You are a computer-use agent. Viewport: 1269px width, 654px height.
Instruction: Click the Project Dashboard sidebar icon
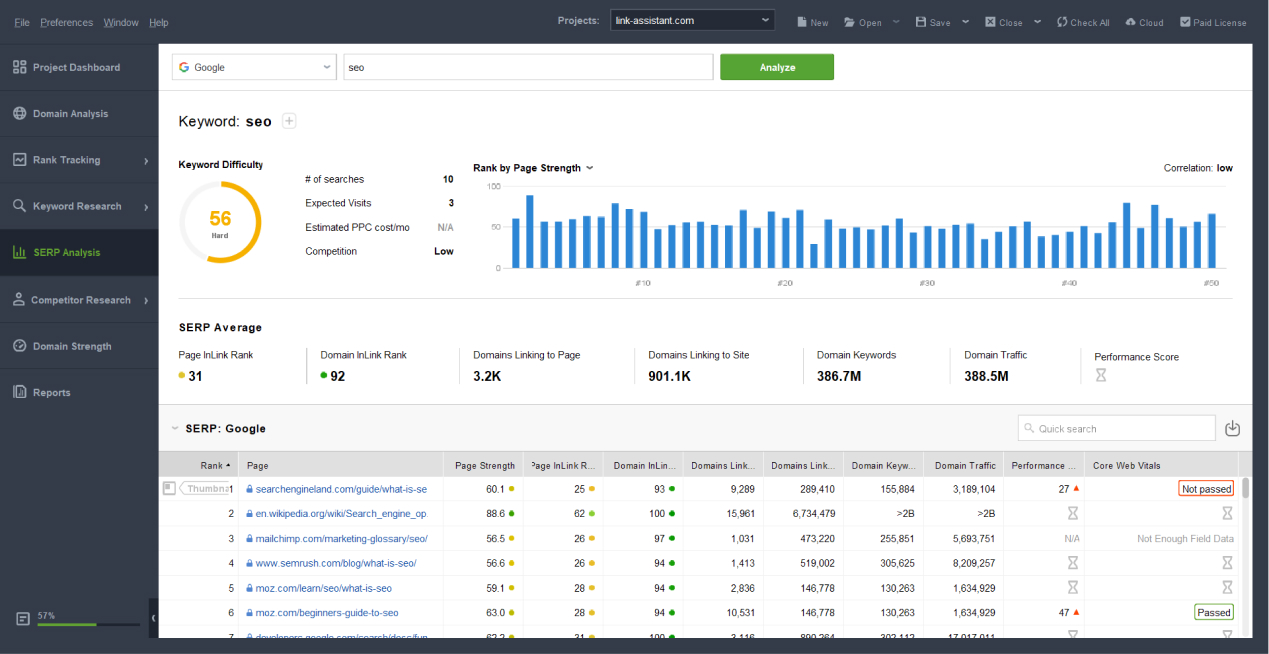click(x=19, y=67)
